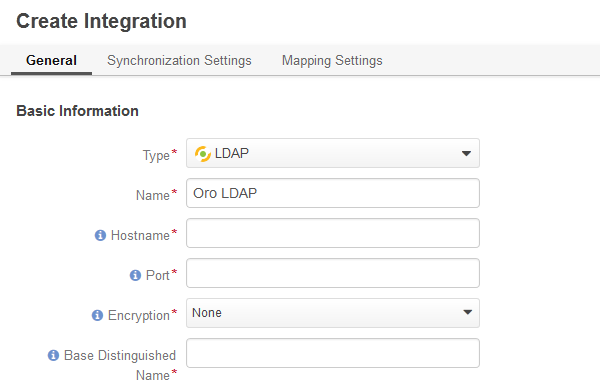Click the Create Integration page title
Viewport: 600px width, 390px height.
[101, 21]
